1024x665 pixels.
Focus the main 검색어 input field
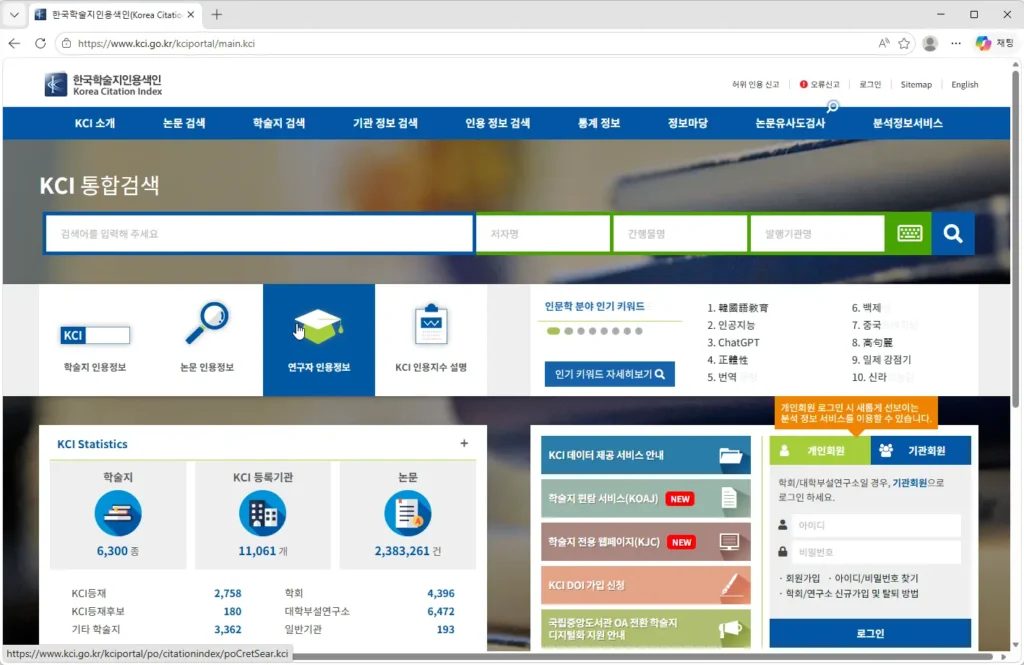pos(259,233)
